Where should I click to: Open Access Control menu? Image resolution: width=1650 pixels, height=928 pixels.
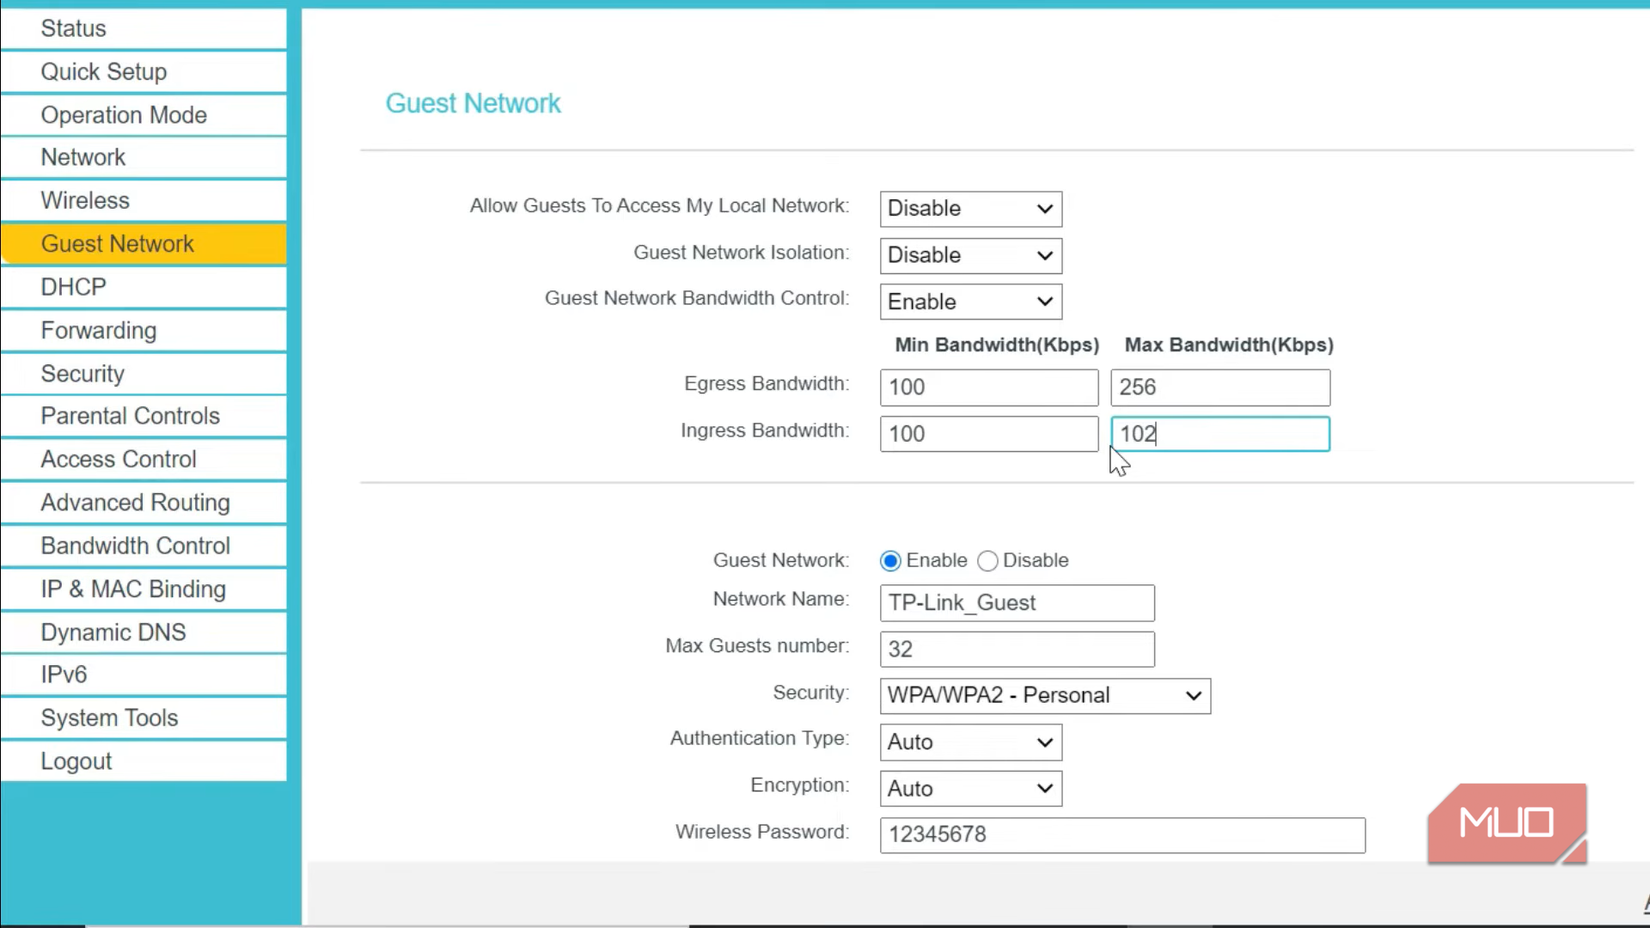[144, 460]
